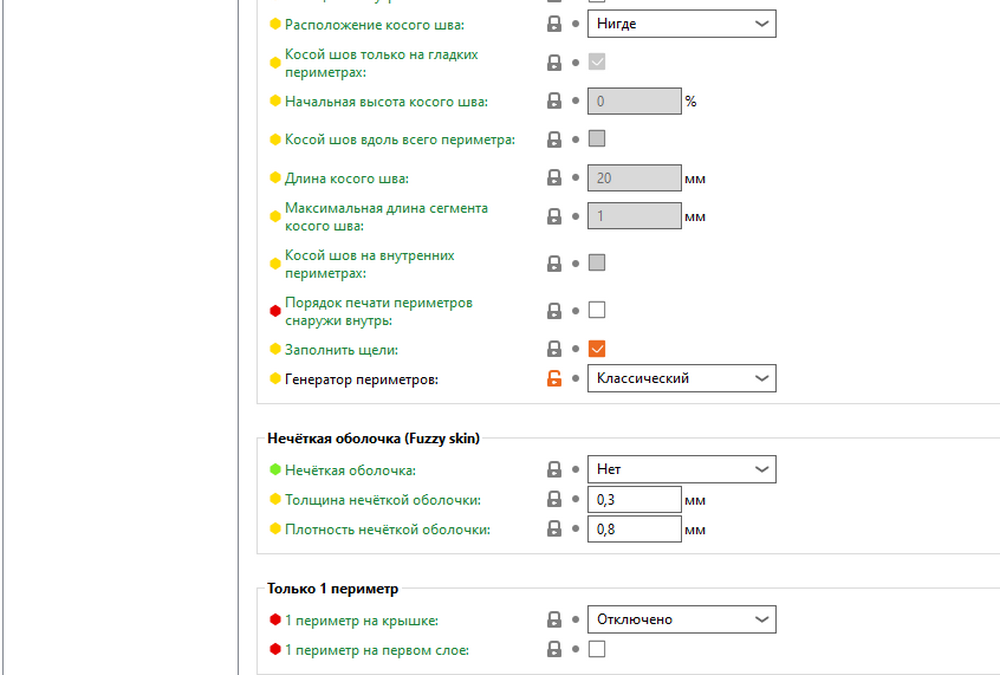Image resolution: width=1000 pixels, height=675 pixels.
Task: Click the lock icon for Толщина нечёткой оболочки
Action: pos(554,500)
